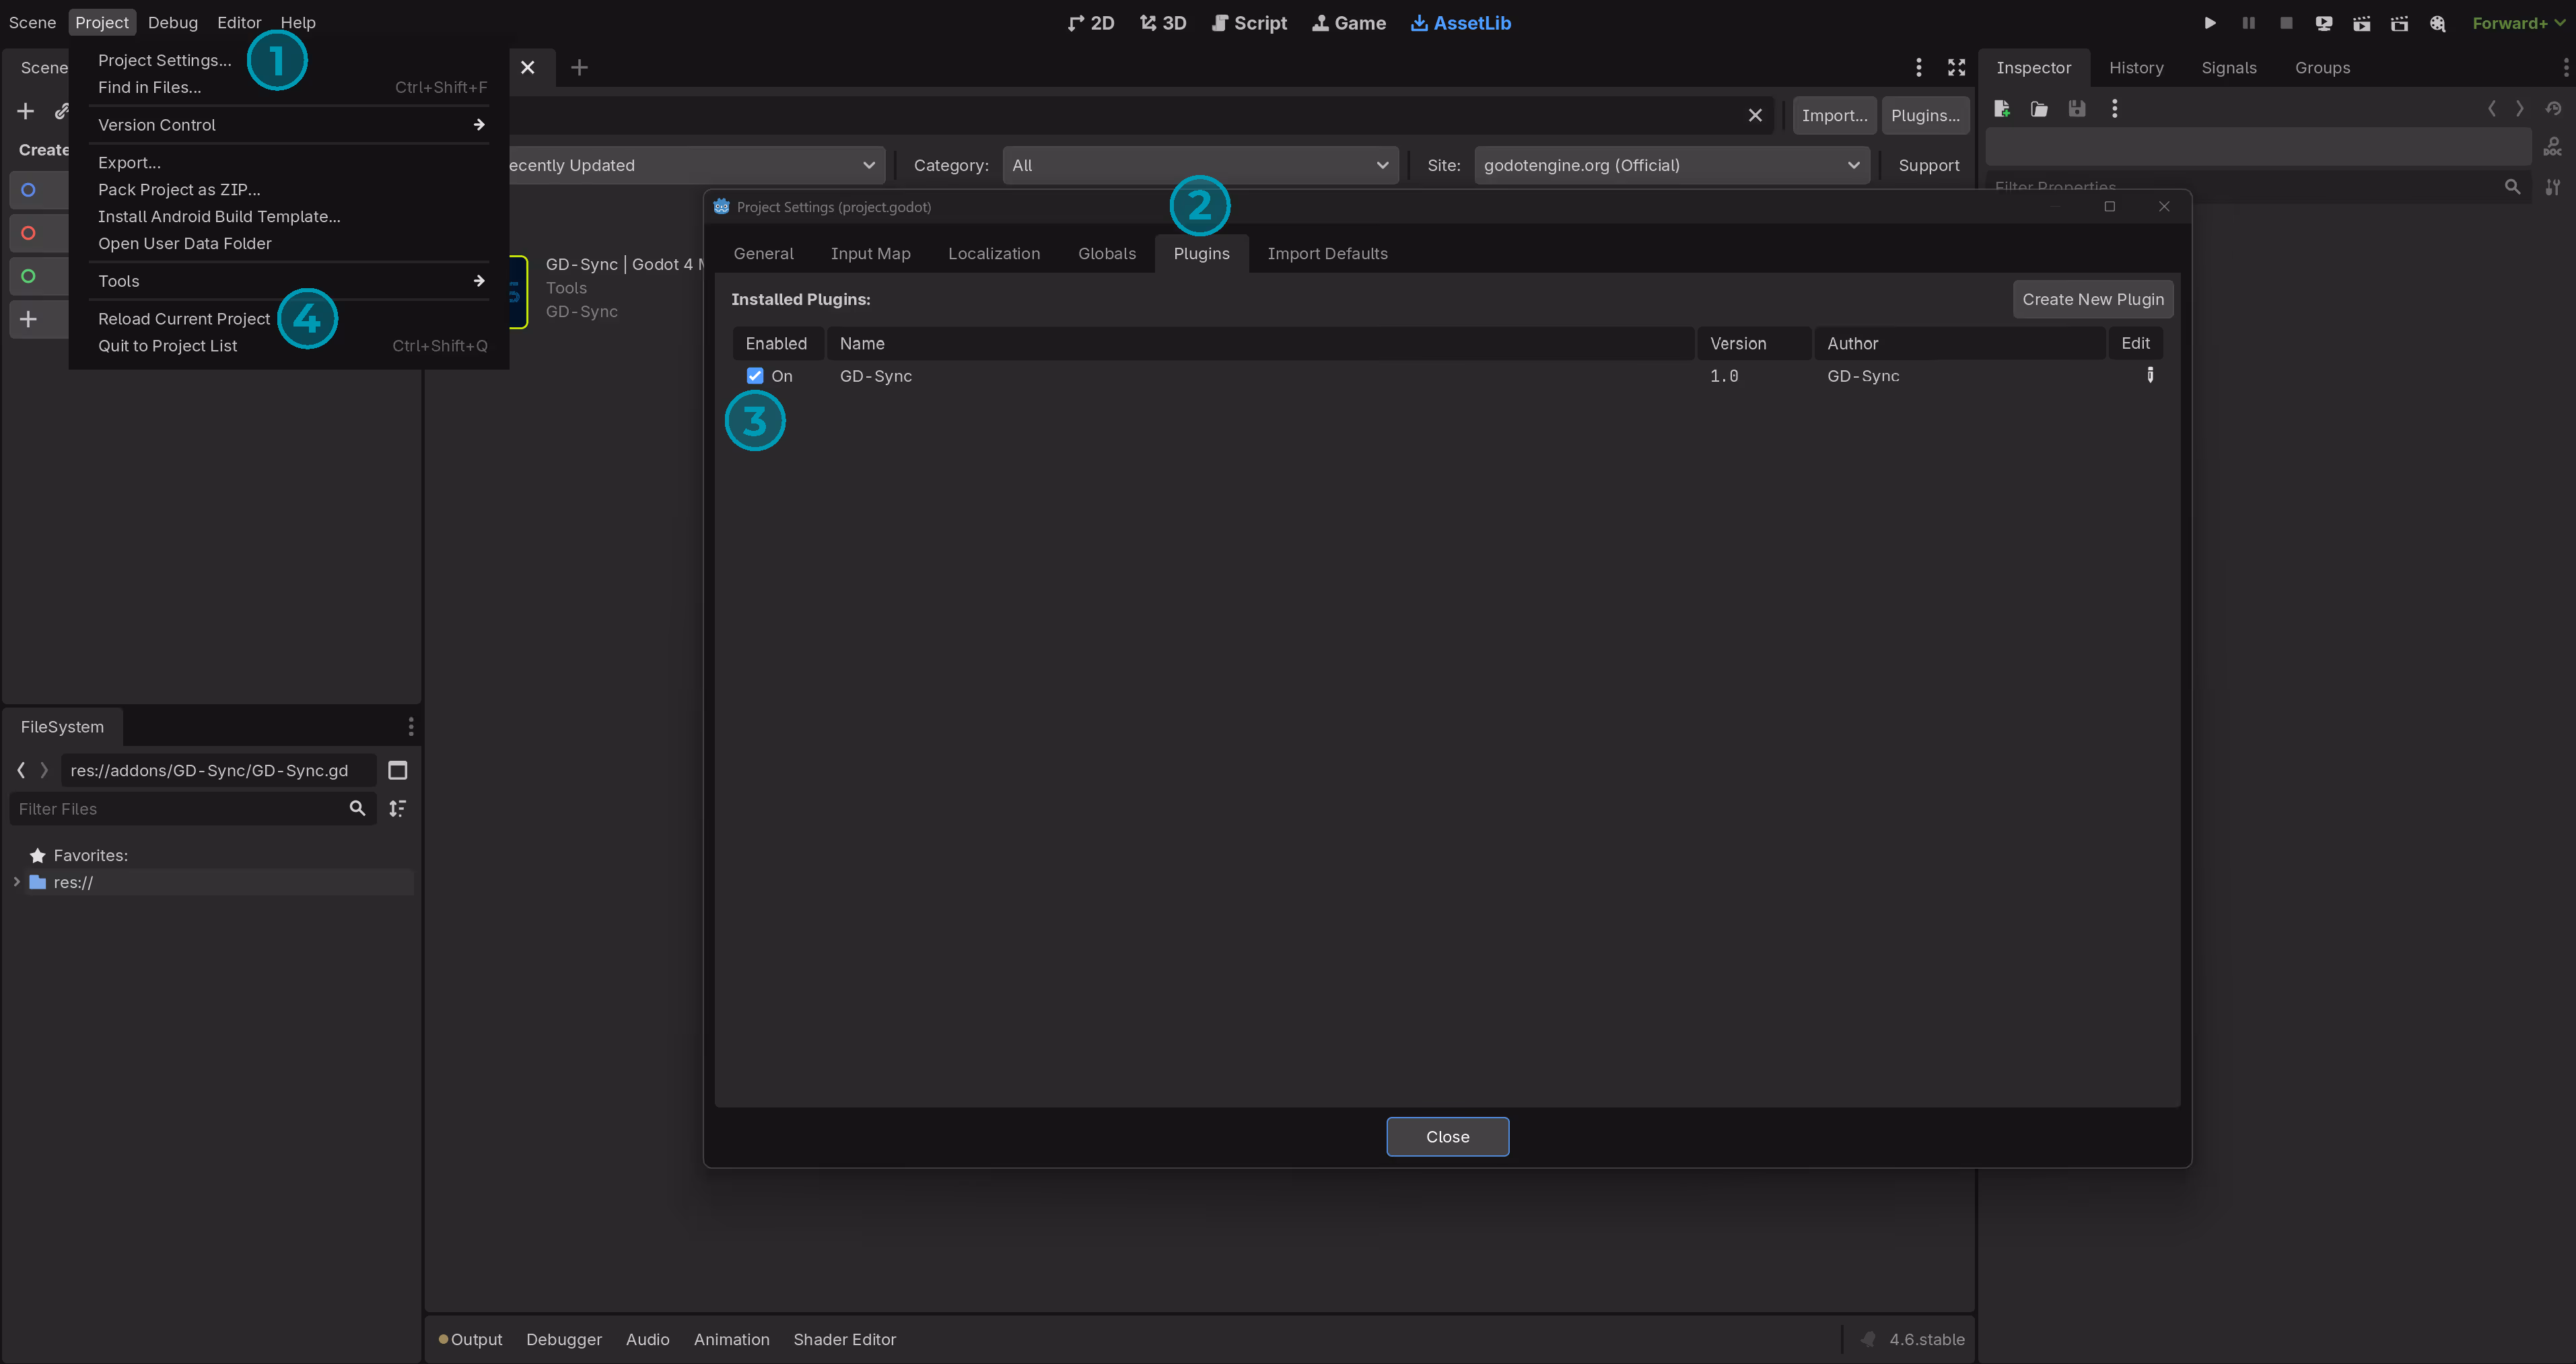Screen dimensions: 2576x1364
Task: Open the Forward+ renderer dropdown
Action: coord(2517,23)
